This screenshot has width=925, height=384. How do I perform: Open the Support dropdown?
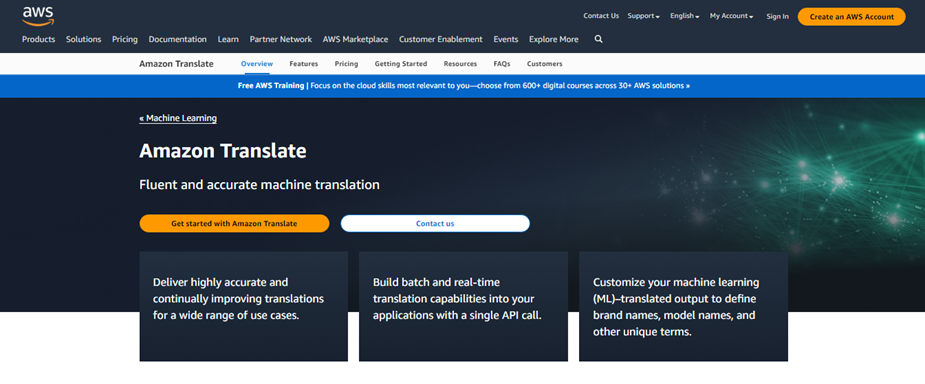644,16
